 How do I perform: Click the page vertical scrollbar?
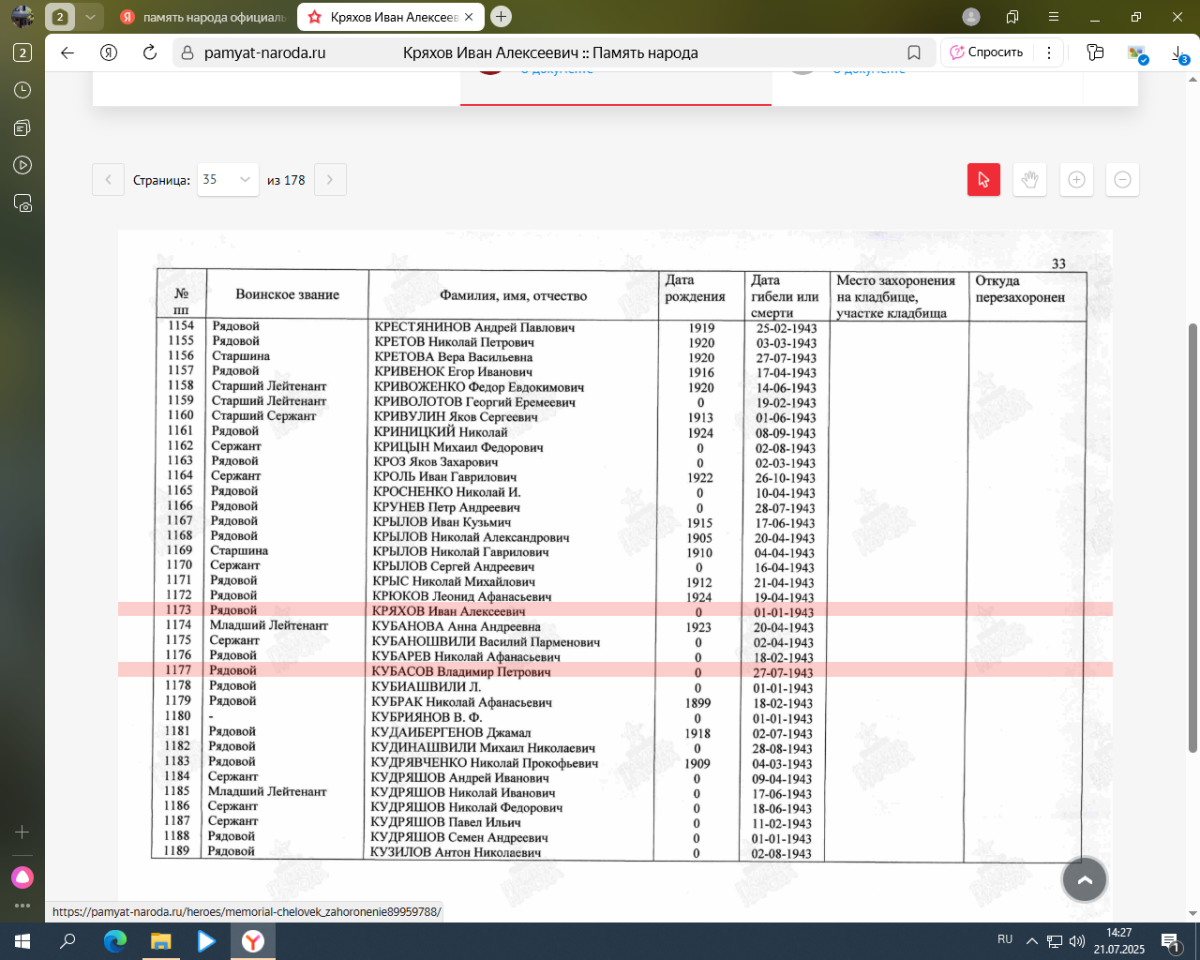1191,538
